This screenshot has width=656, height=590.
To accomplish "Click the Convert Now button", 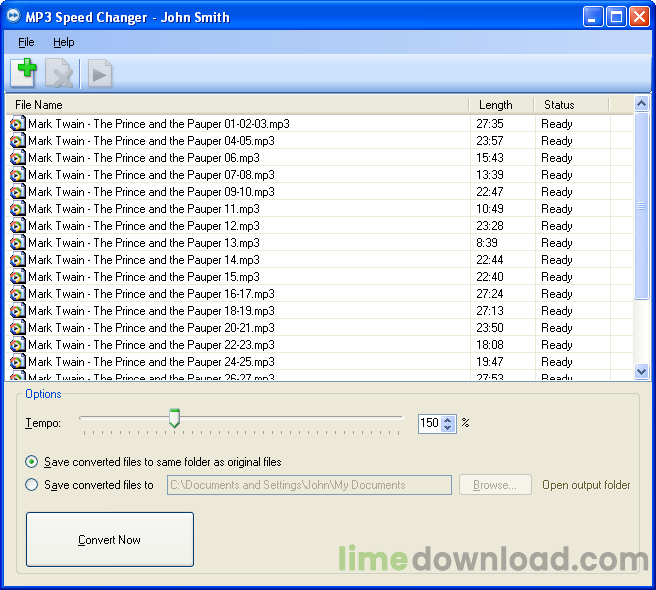I will (110, 539).
